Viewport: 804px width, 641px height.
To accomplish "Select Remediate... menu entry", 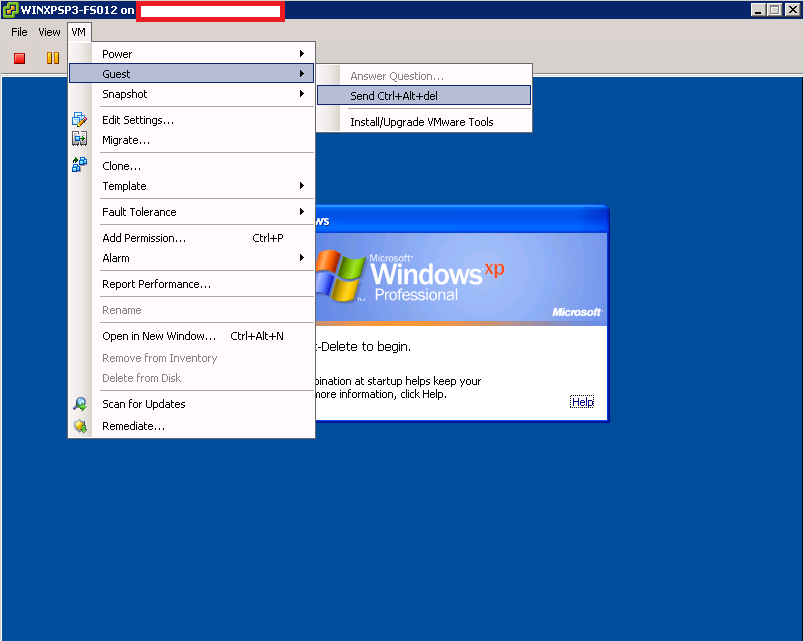I will (191, 426).
